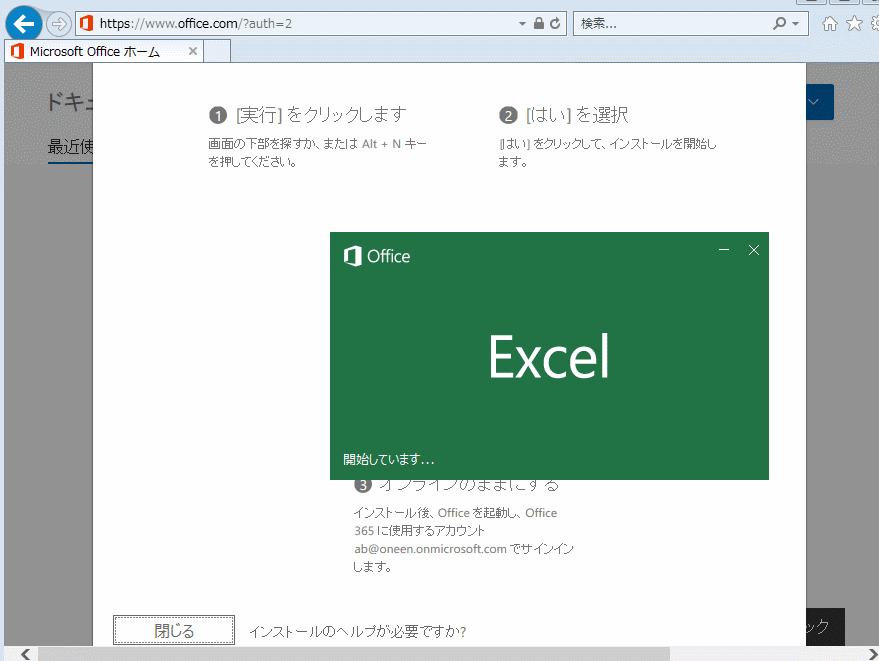Click the security lock icon in address bar

click(539, 23)
